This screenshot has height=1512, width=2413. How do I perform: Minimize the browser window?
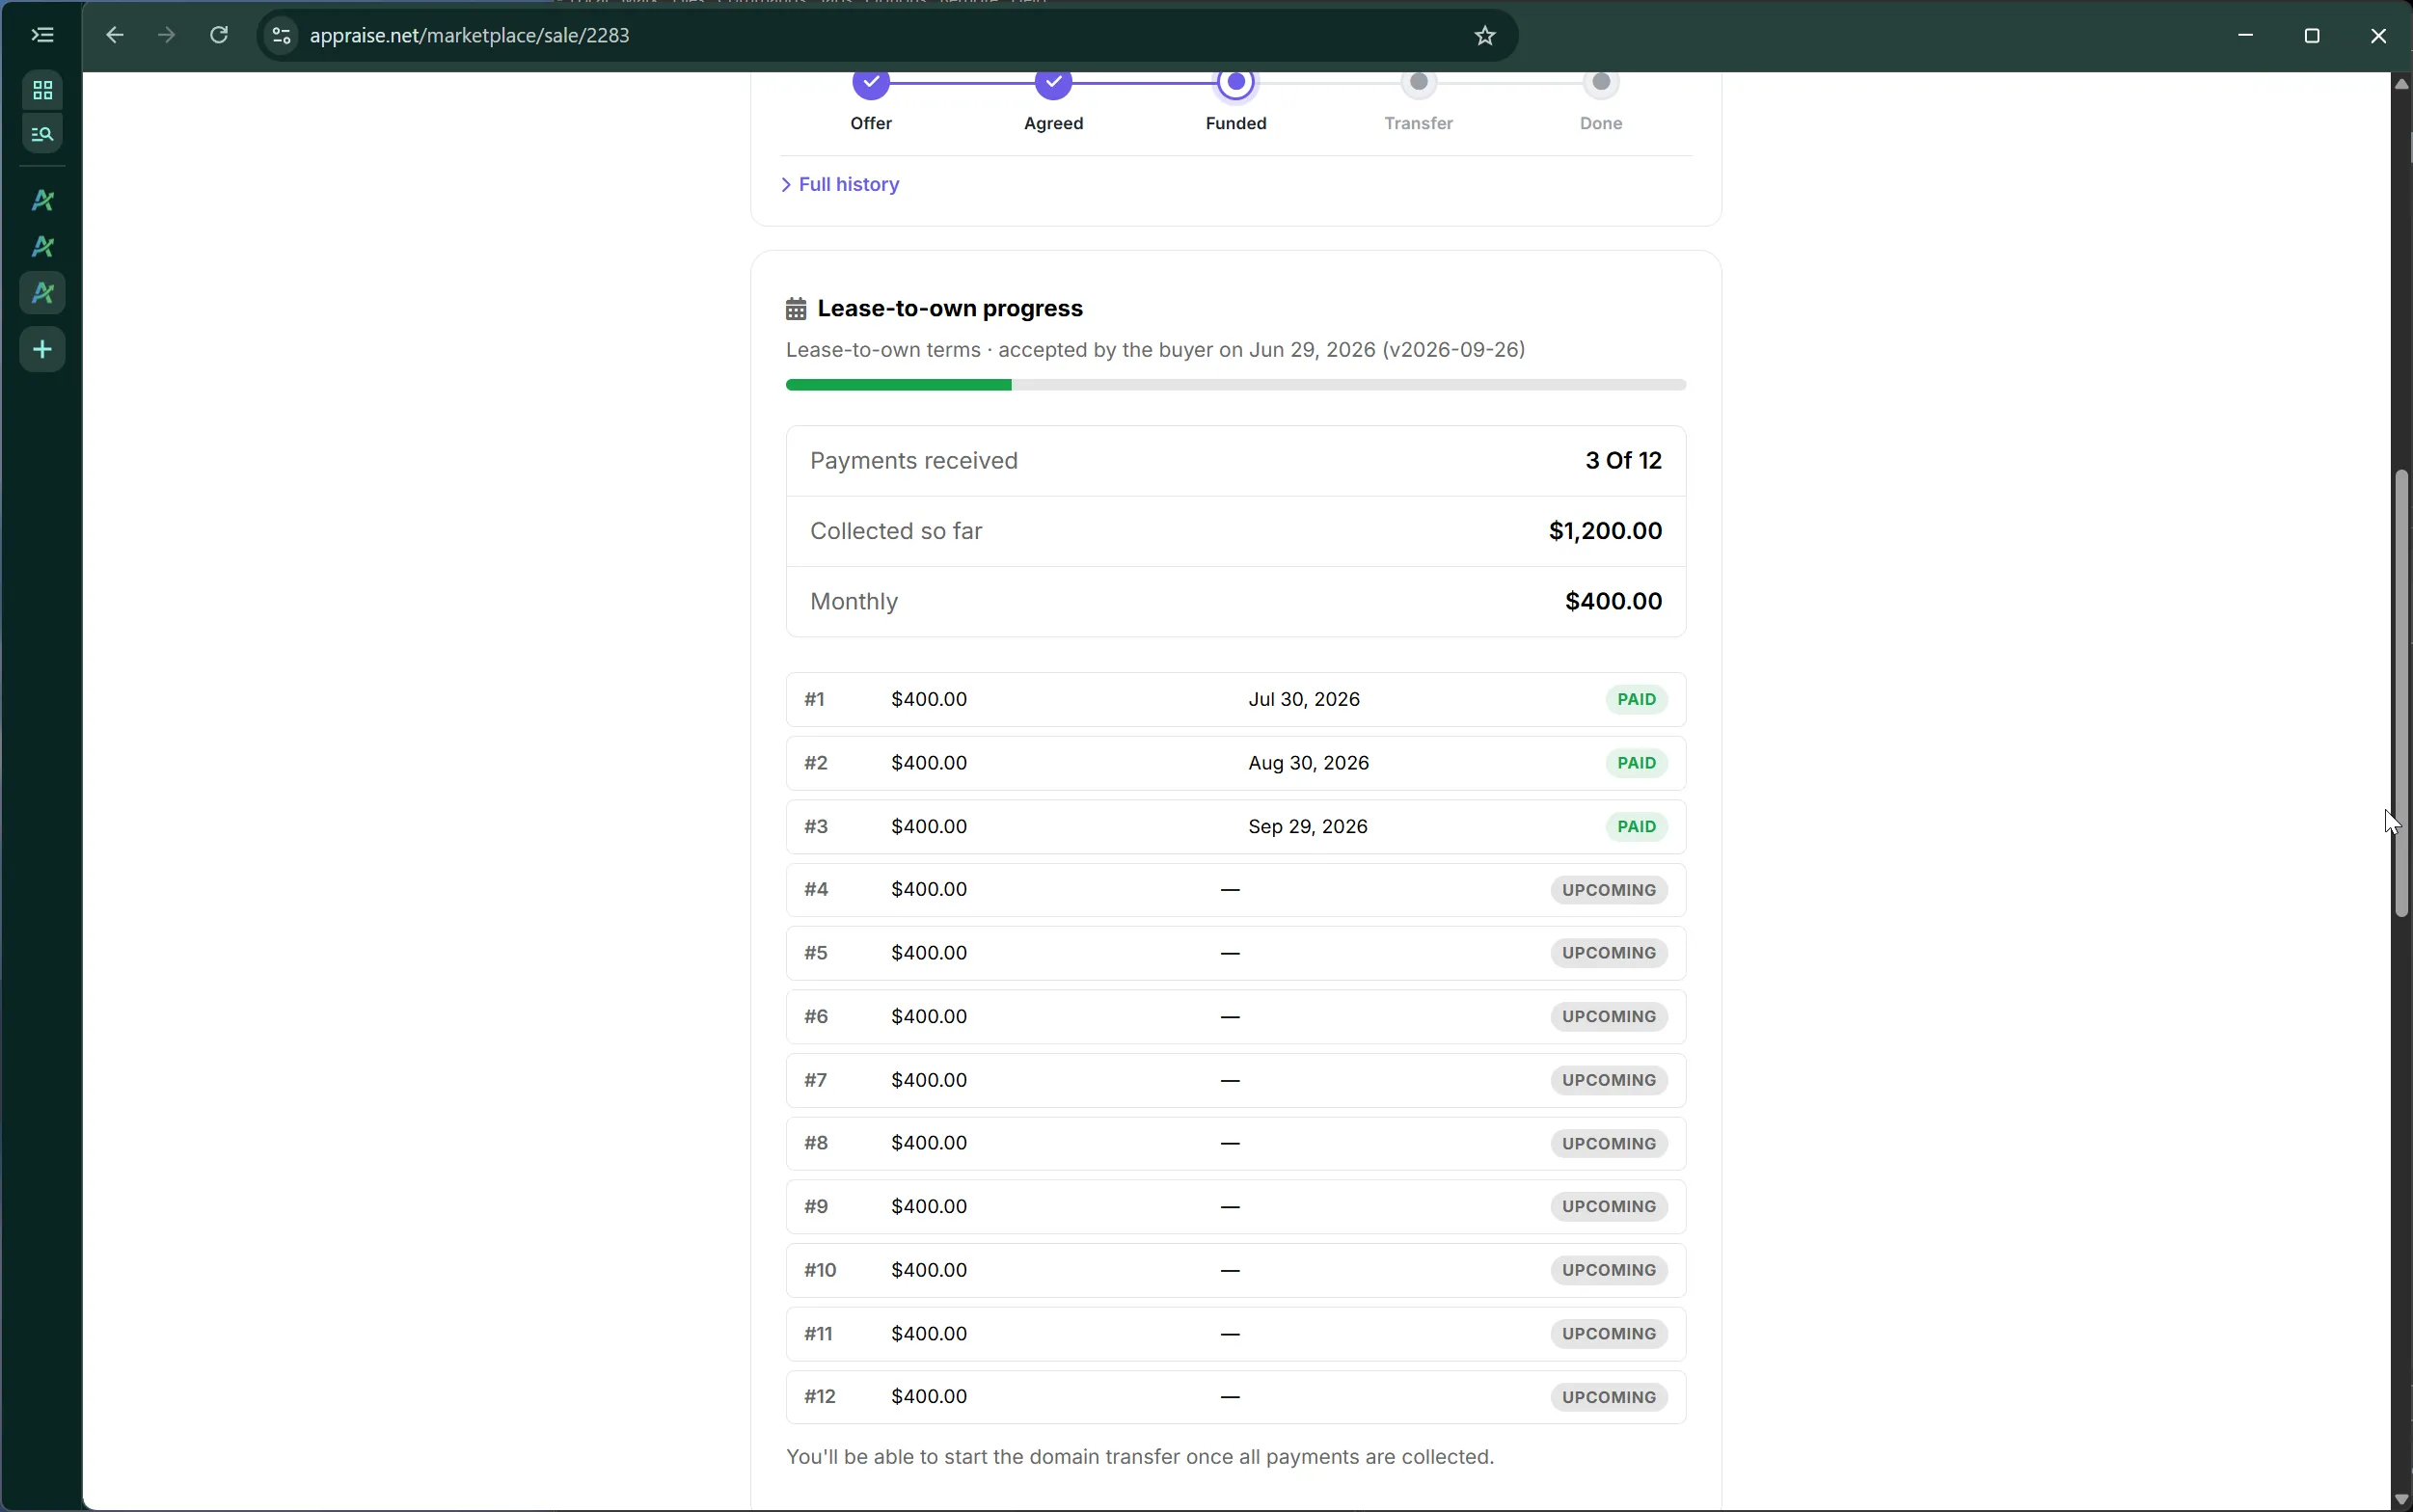tap(2245, 36)
